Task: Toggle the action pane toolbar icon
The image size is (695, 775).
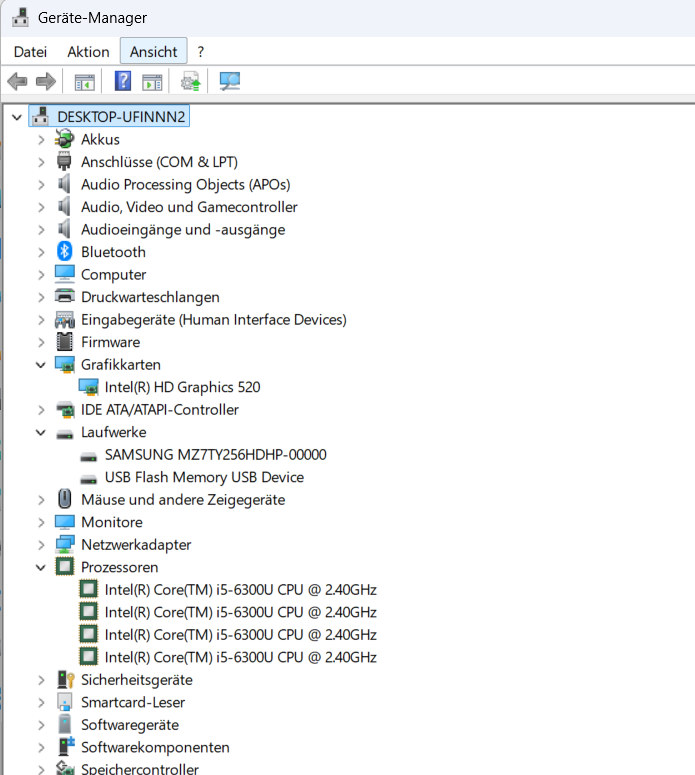Action: click(x=152, y=82)
